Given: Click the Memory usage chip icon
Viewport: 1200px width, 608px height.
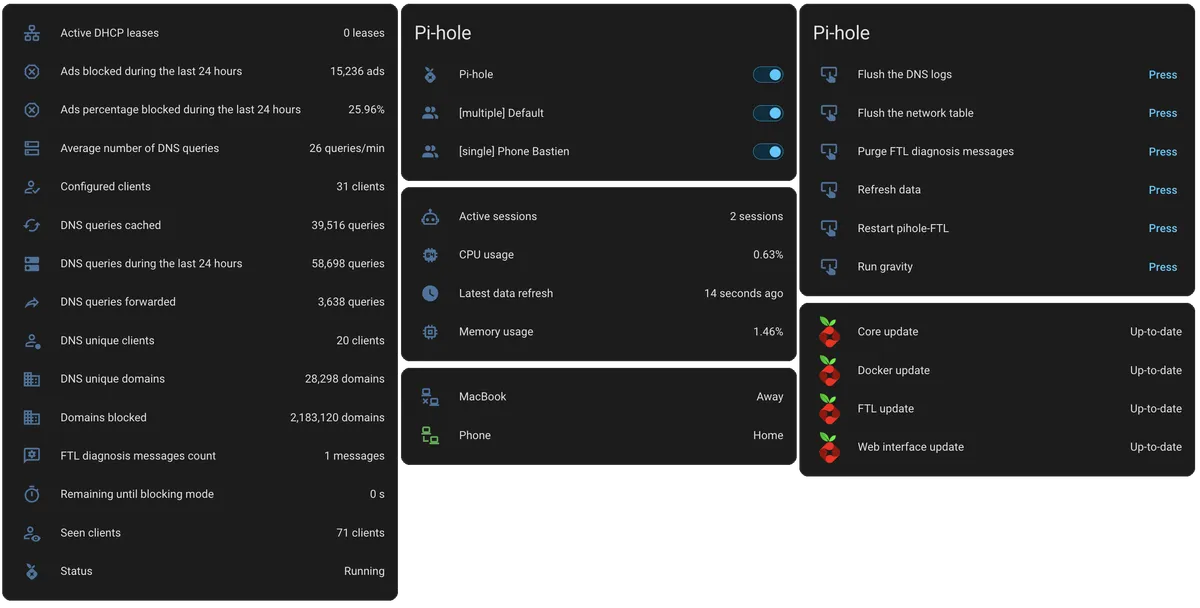Looking at the screenshot, I should (430, 332).
